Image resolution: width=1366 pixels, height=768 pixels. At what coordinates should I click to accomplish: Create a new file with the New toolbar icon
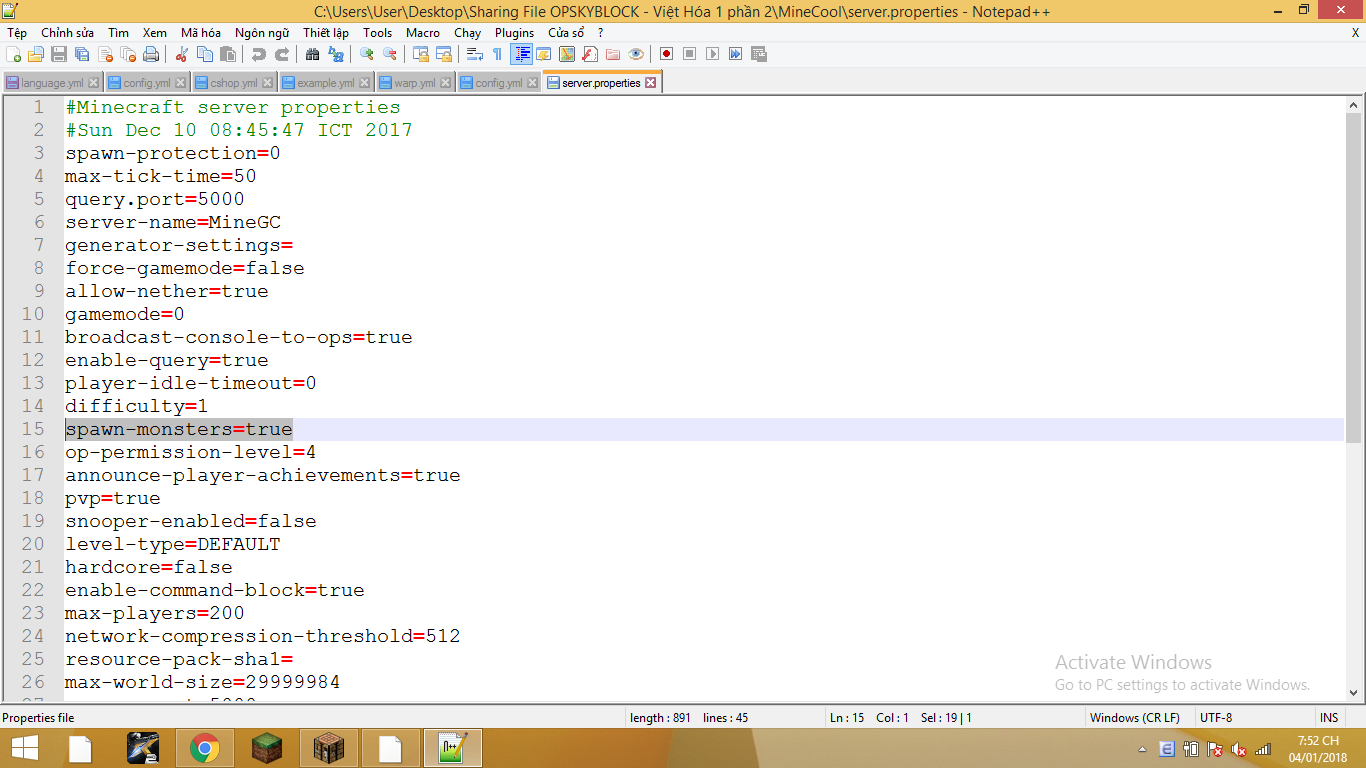click(14, 54)
